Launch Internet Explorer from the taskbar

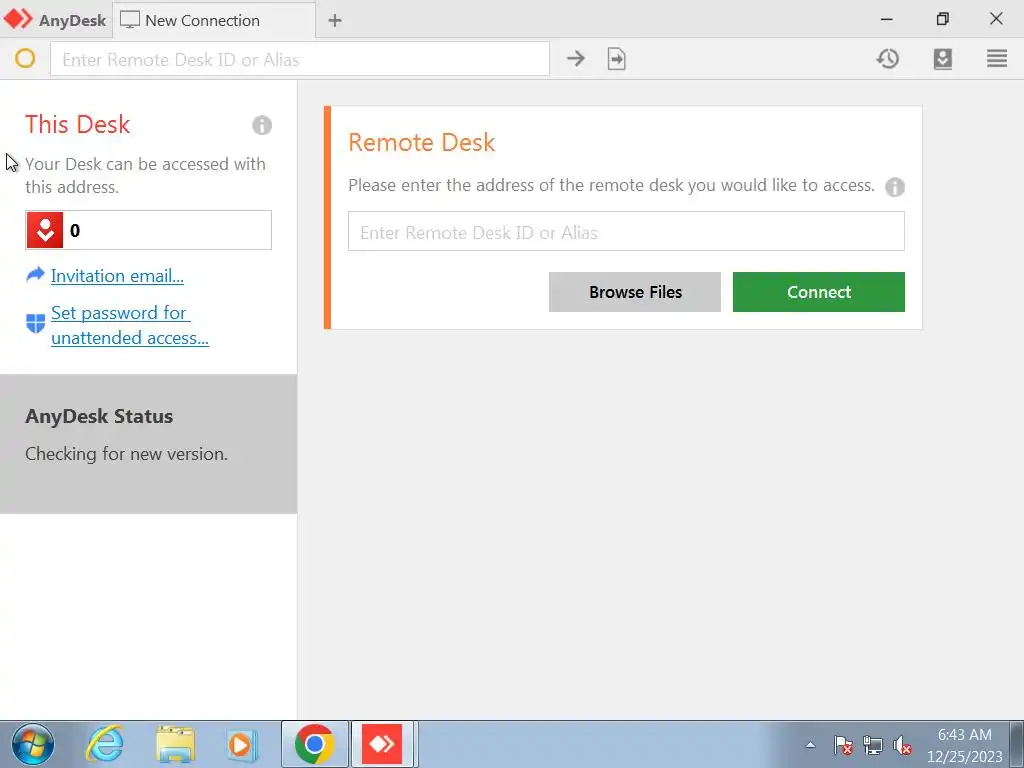click(x=106, y=744)
